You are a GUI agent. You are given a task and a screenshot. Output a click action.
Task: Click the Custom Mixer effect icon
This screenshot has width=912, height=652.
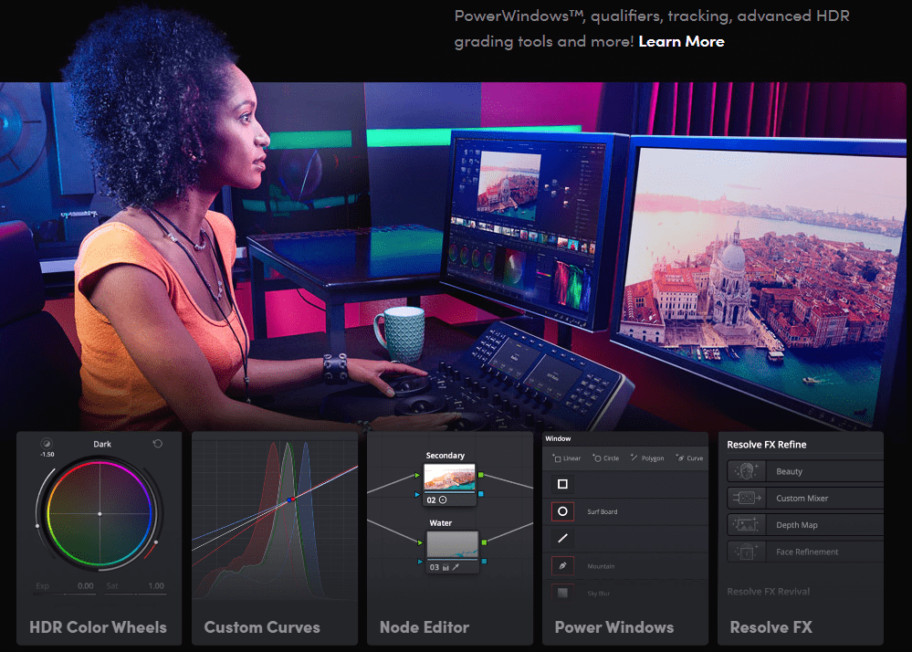[x=745, y=498]
